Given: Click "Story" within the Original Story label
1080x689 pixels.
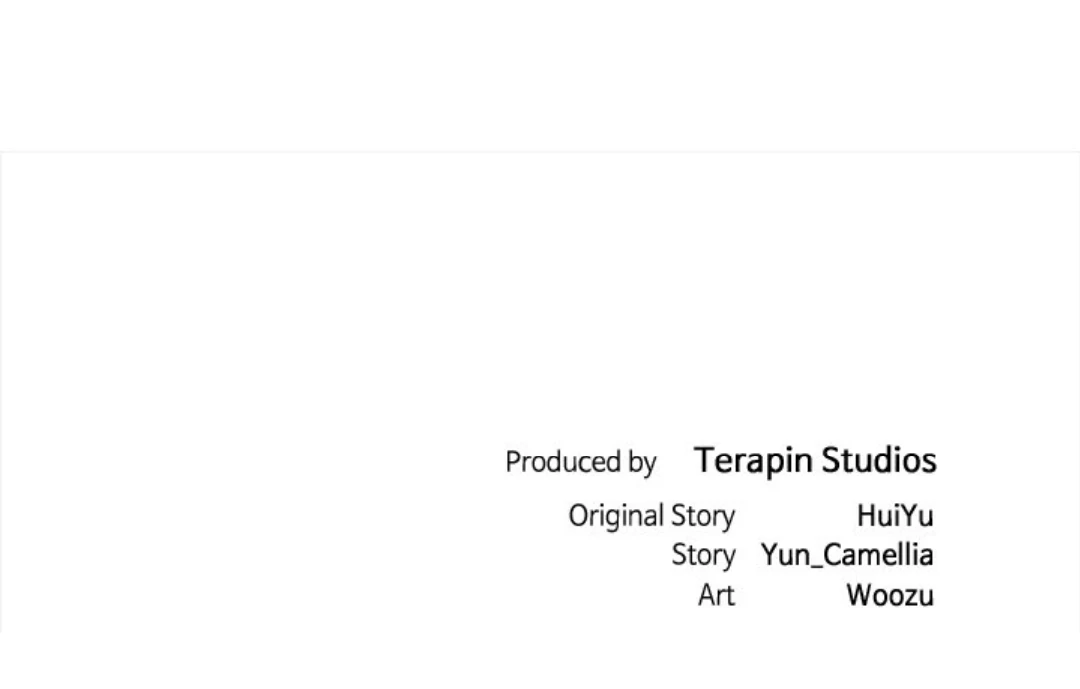Looking at the screenshot, I should click(x=703, y=516).
